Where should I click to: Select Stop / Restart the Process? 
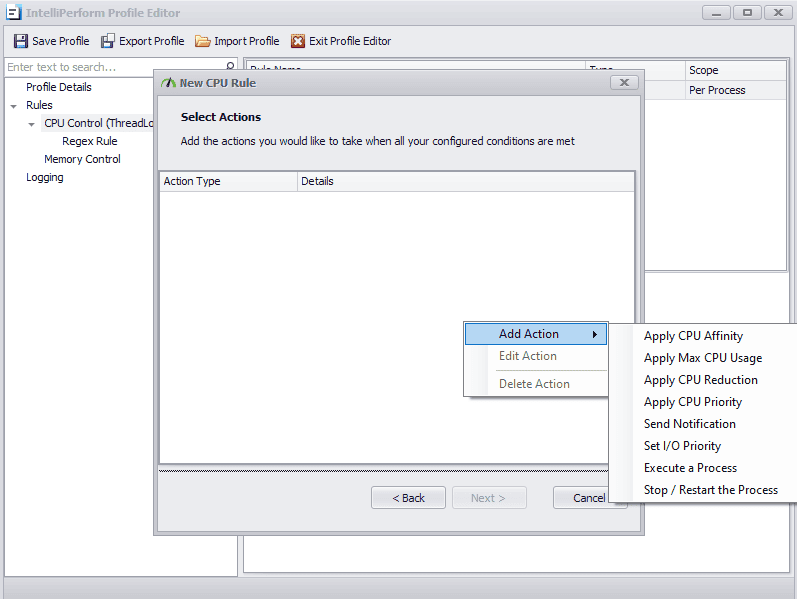click(x=710, y=490)
